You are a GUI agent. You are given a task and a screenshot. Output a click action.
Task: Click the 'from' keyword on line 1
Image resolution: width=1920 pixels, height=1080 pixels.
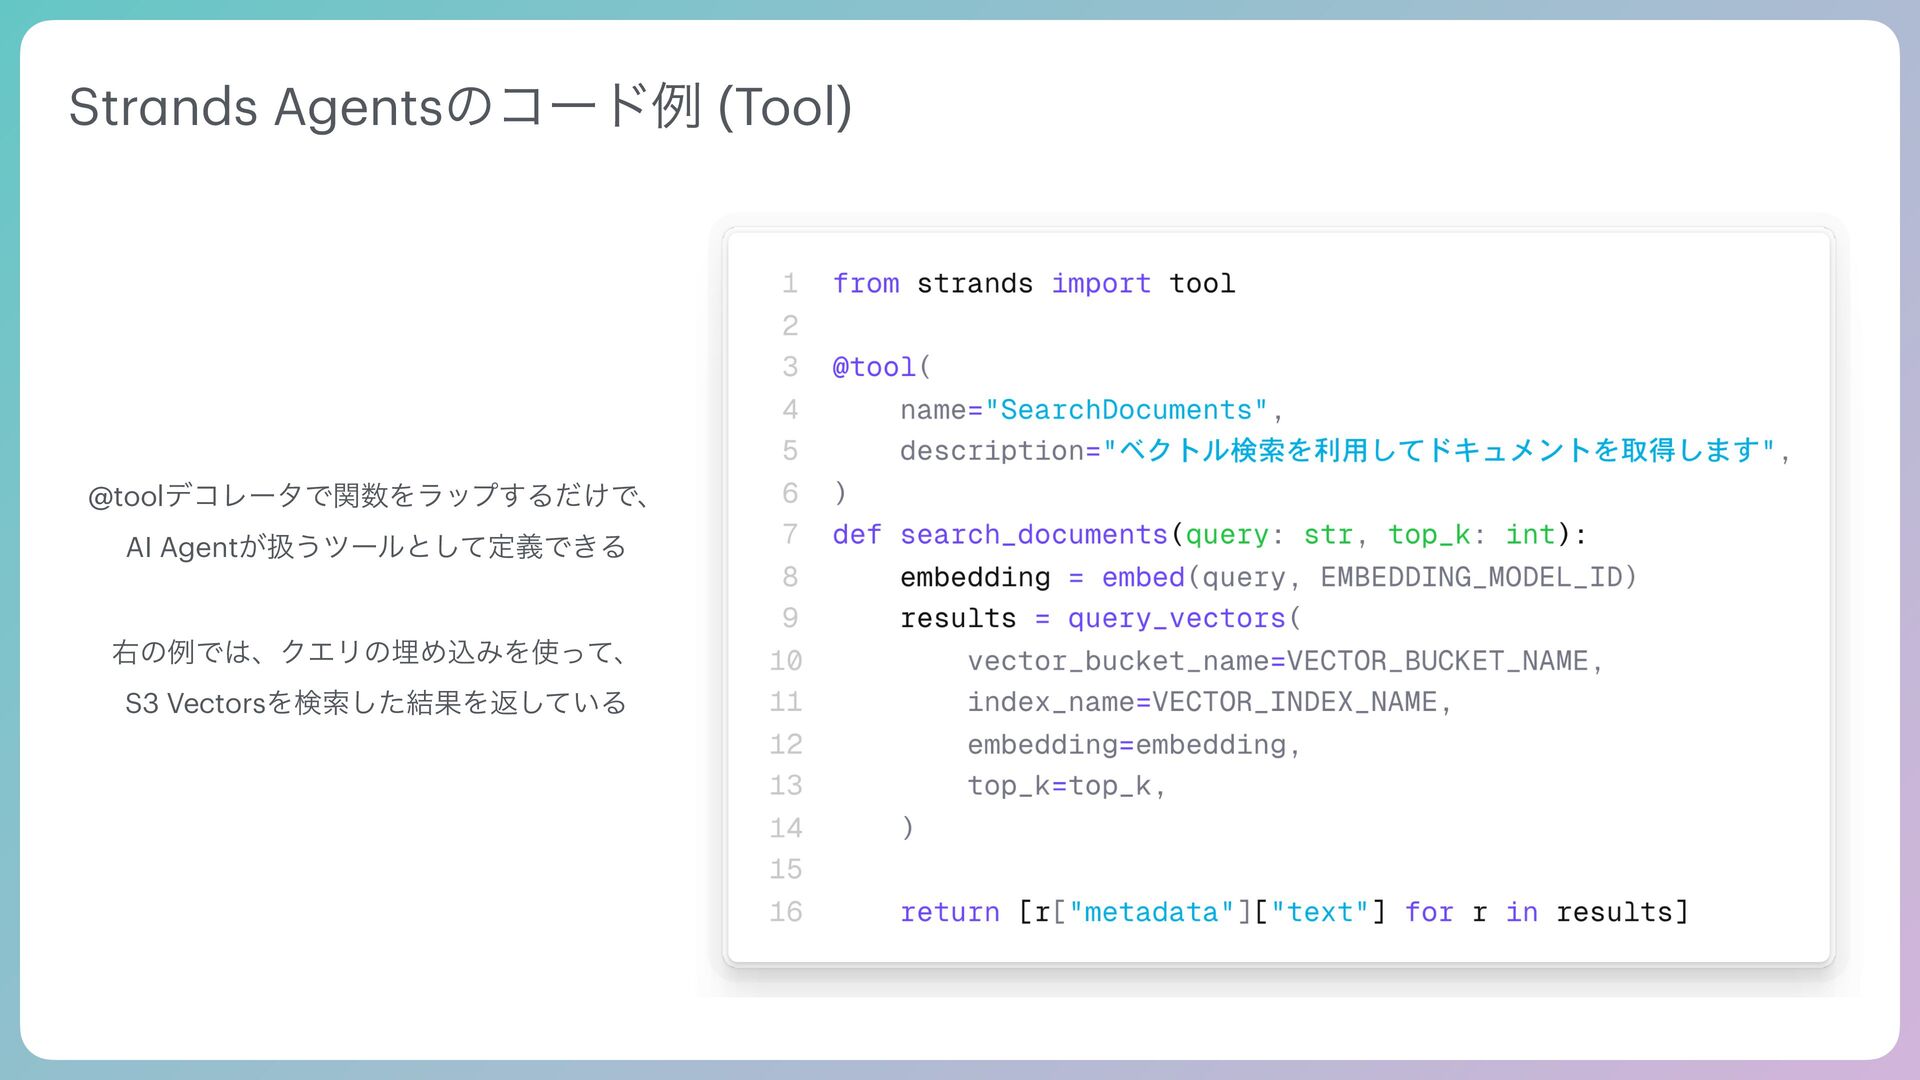866,284
